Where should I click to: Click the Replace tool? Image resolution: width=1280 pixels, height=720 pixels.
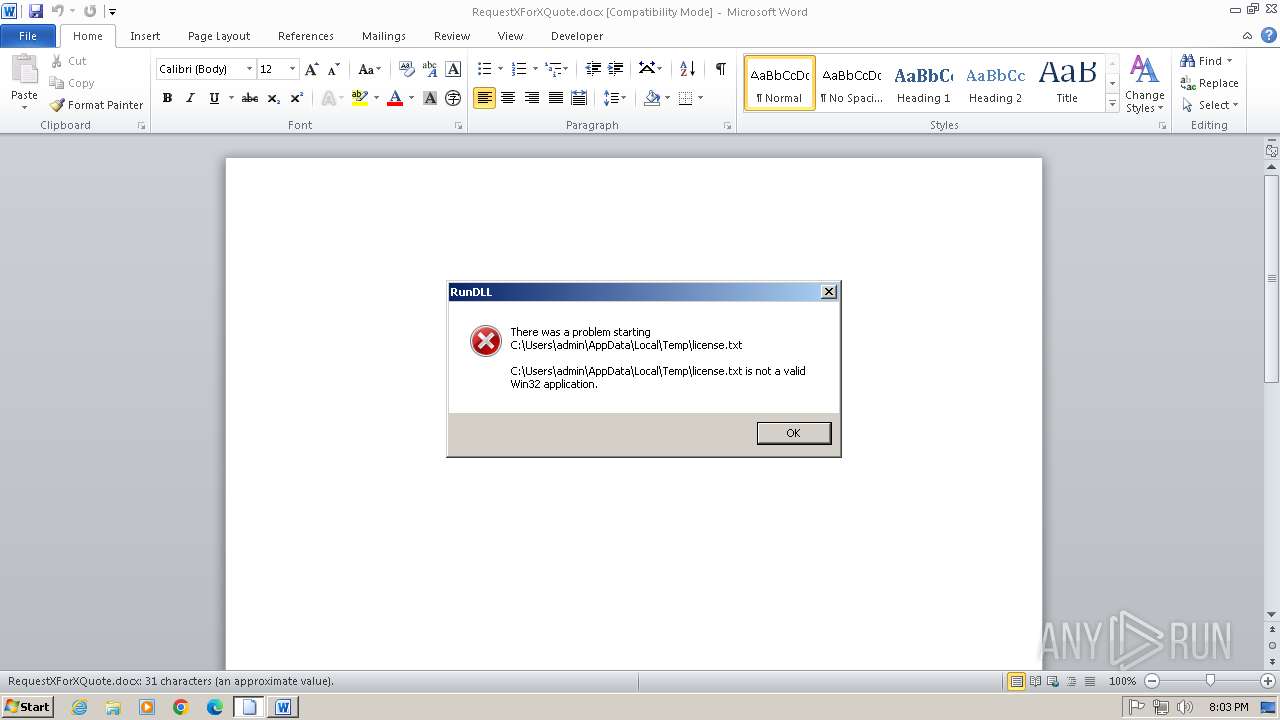[1209, 83]
